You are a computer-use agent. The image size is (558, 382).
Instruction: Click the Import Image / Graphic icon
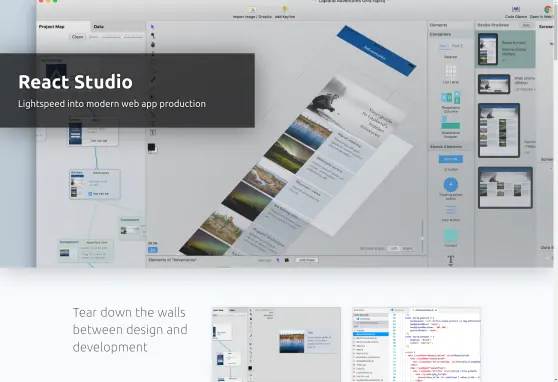252,10
